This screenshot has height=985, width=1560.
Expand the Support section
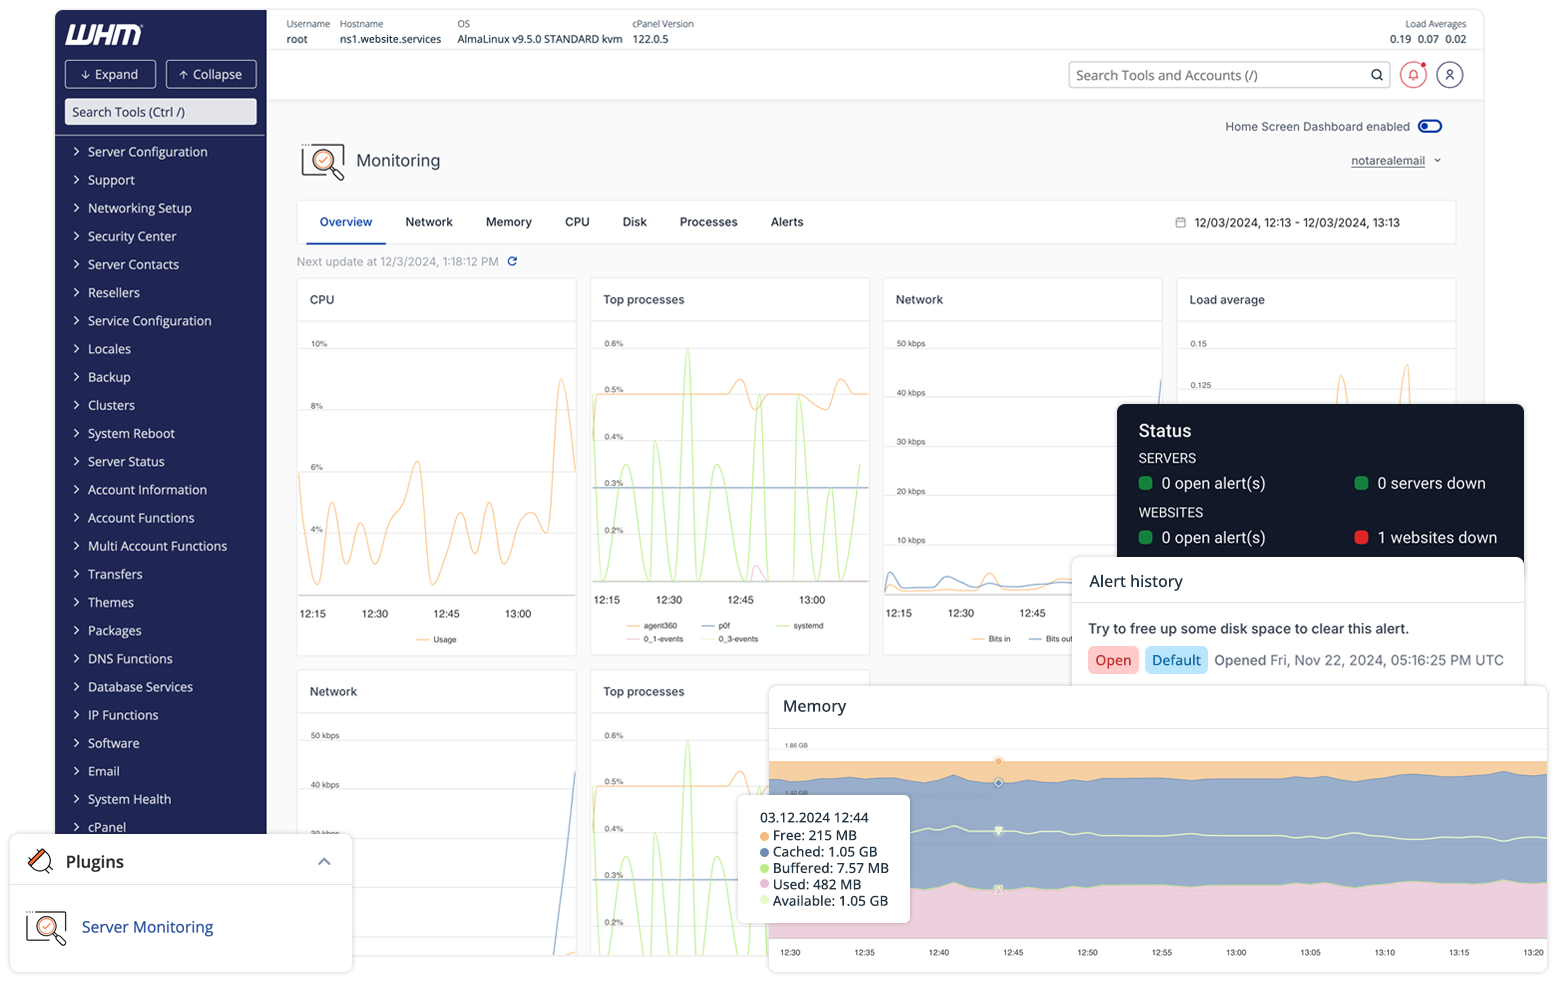[x=110, y=180]
